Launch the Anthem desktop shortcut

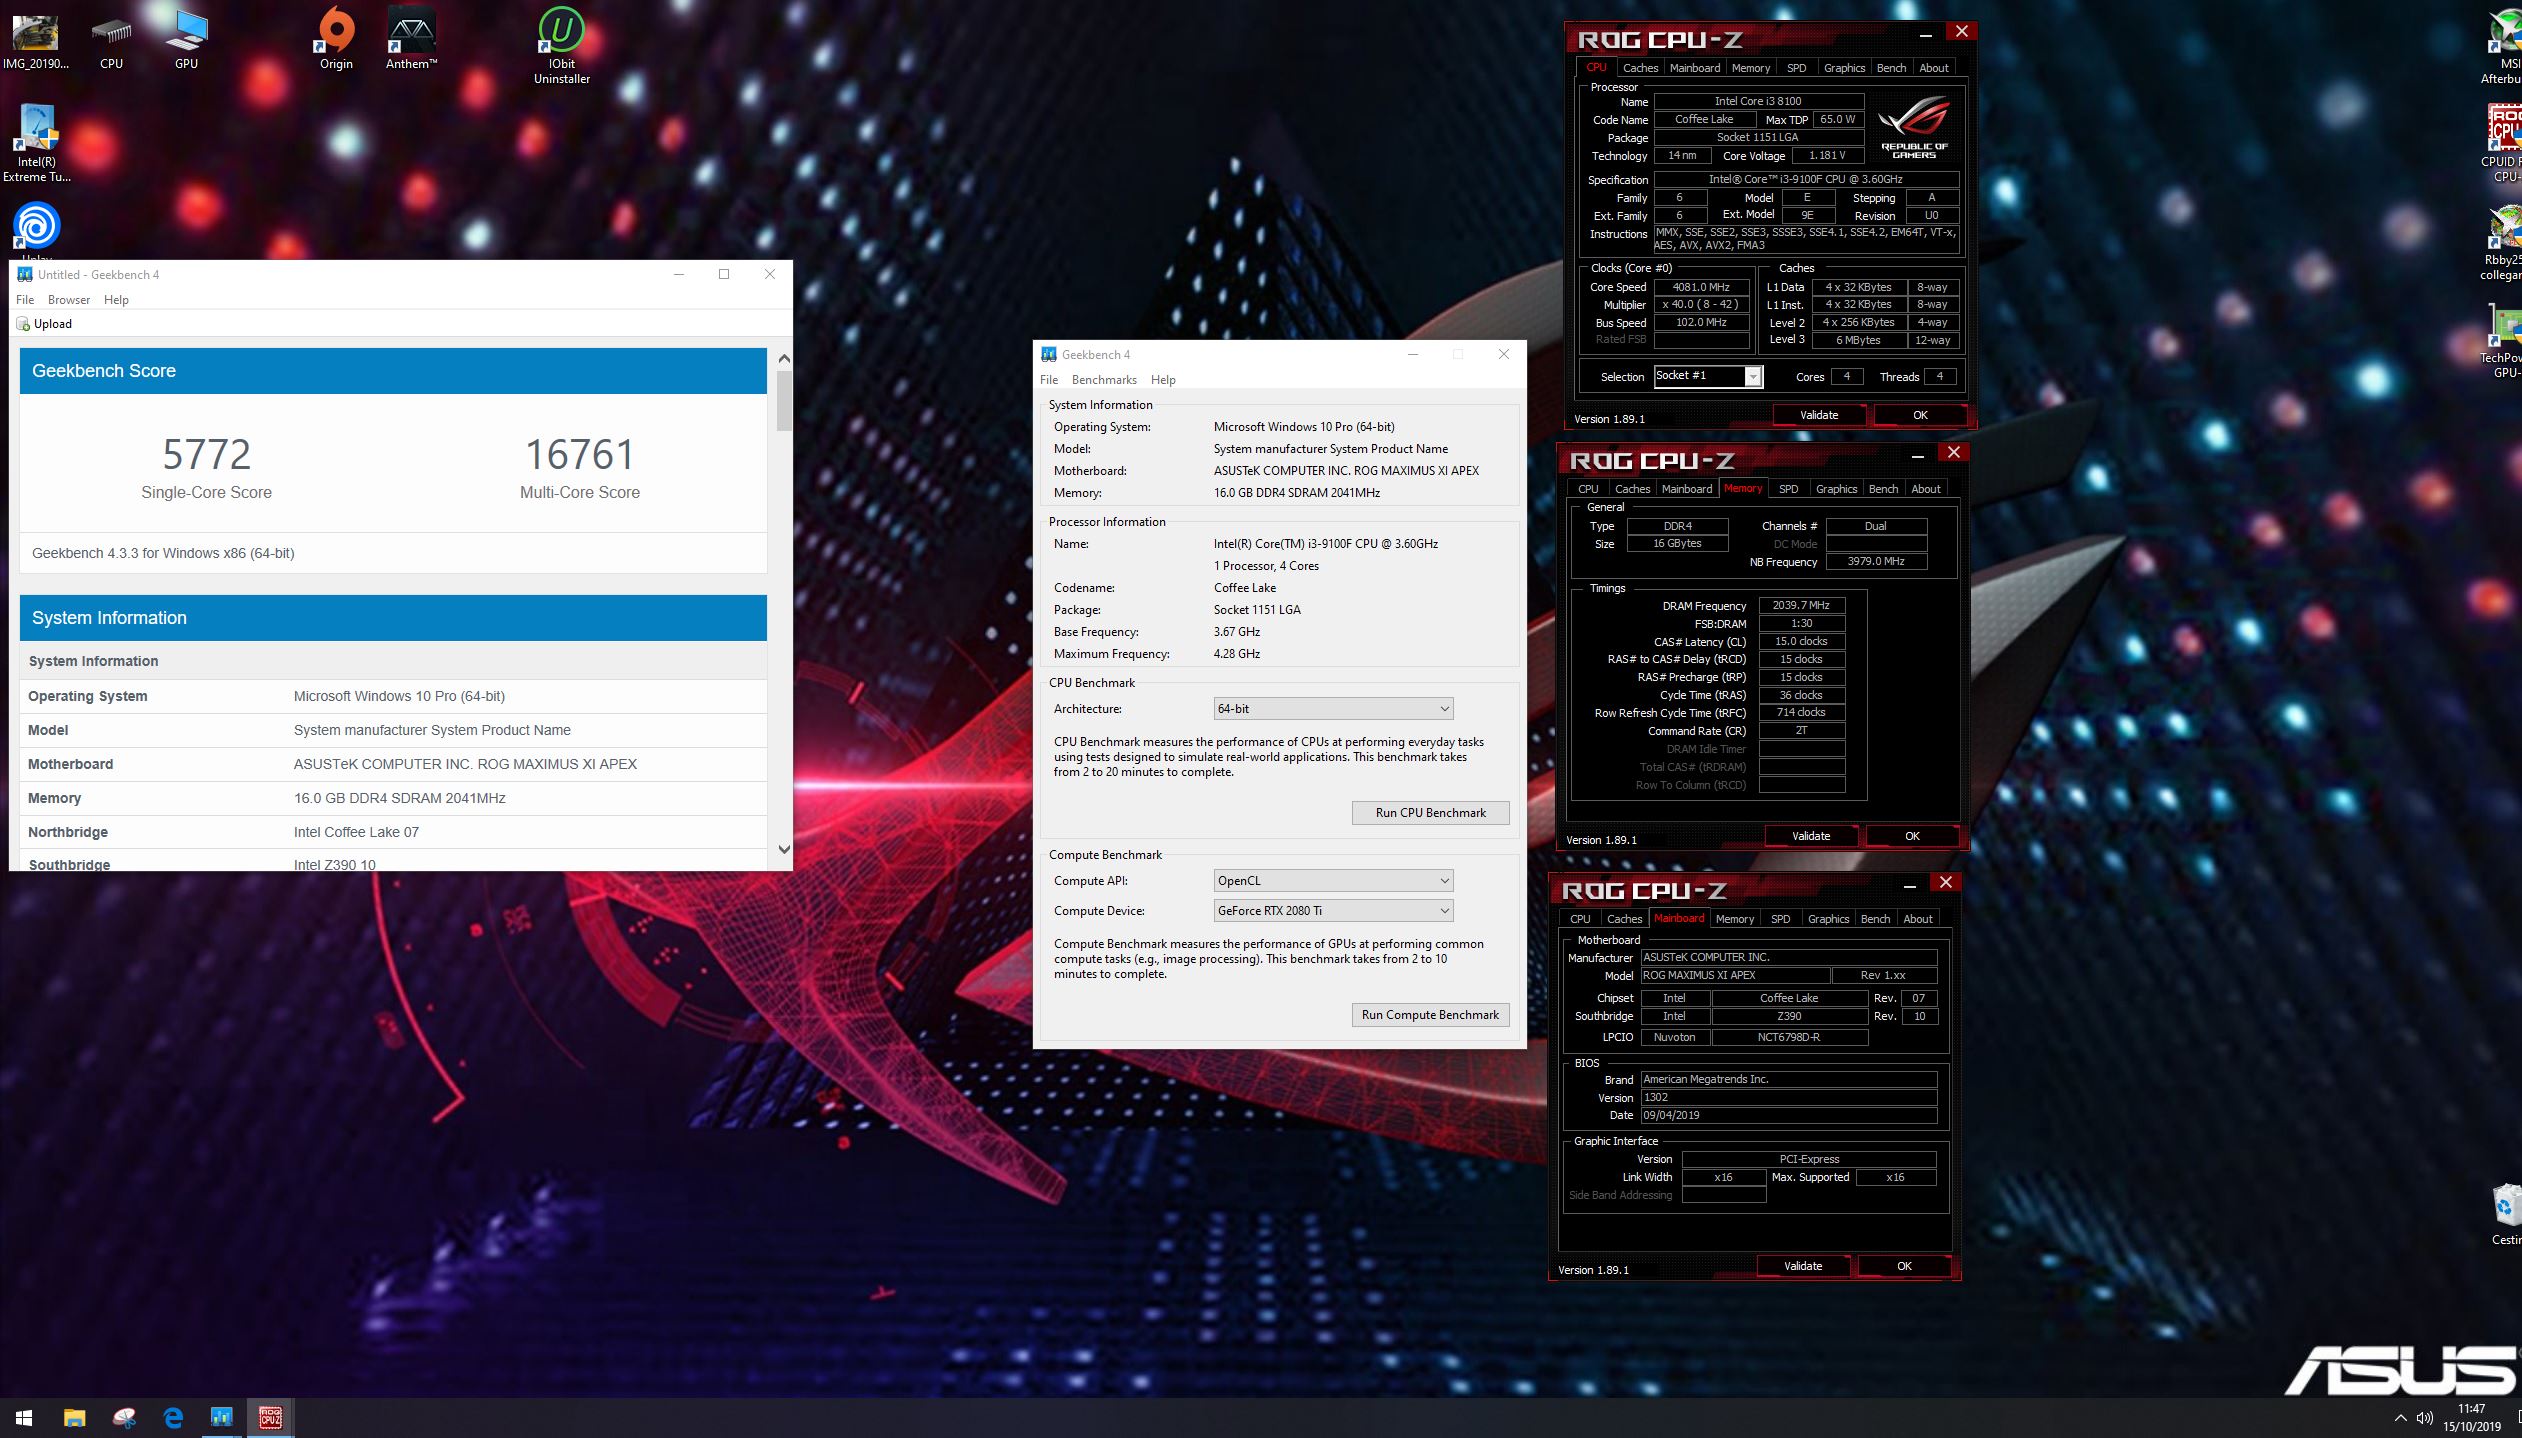[411, 40]
